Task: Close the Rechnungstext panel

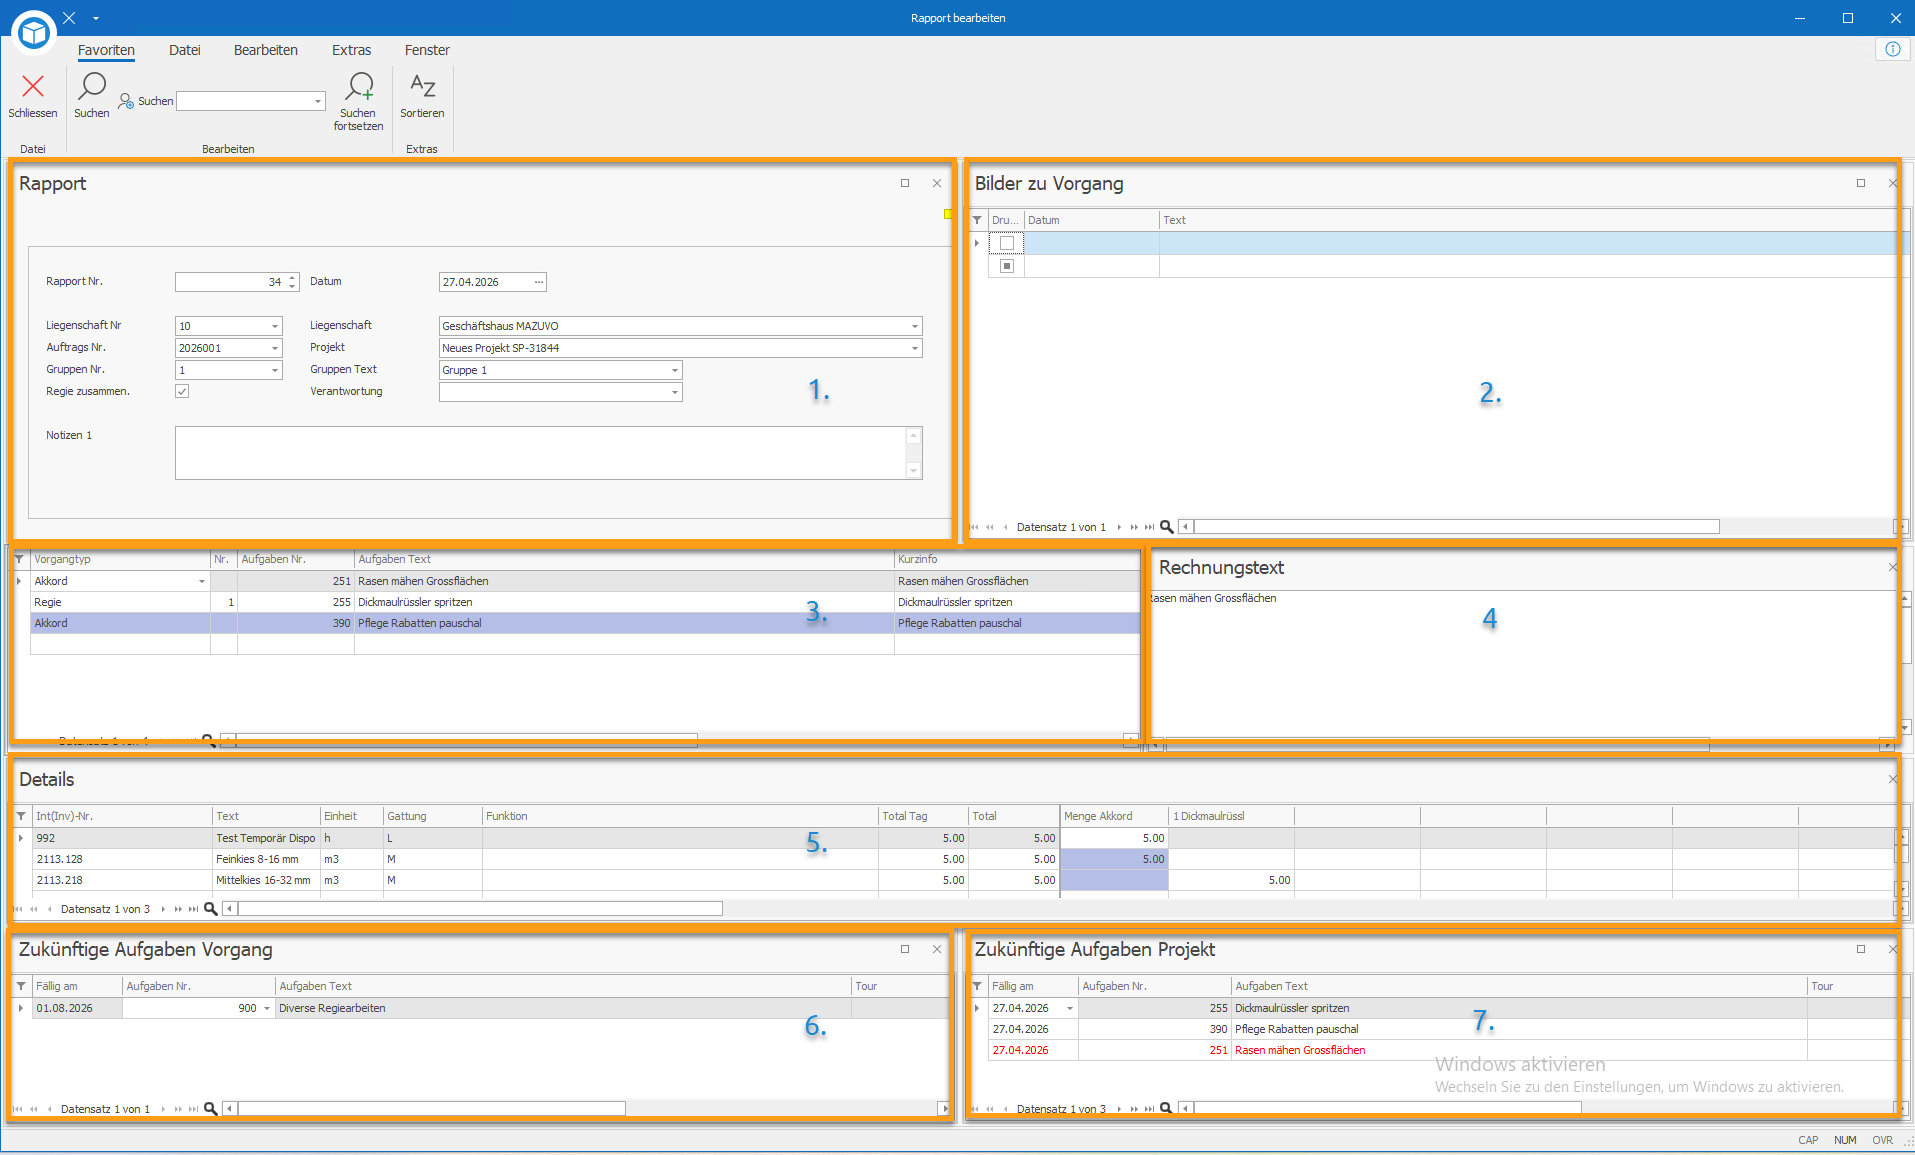Action: click(x=1892, y=567)
